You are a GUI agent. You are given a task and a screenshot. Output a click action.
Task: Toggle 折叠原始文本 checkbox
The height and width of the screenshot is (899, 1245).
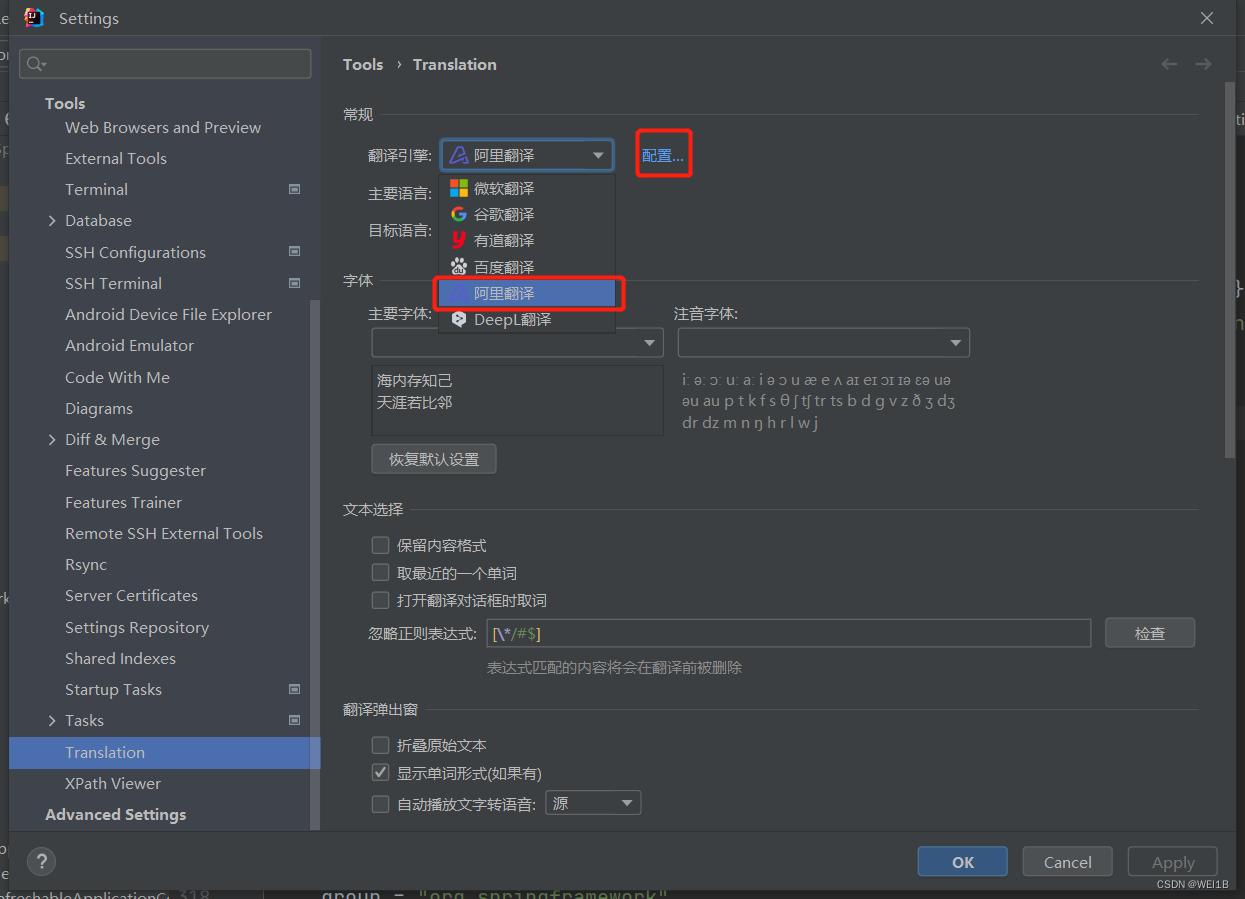tap(380, 745)
